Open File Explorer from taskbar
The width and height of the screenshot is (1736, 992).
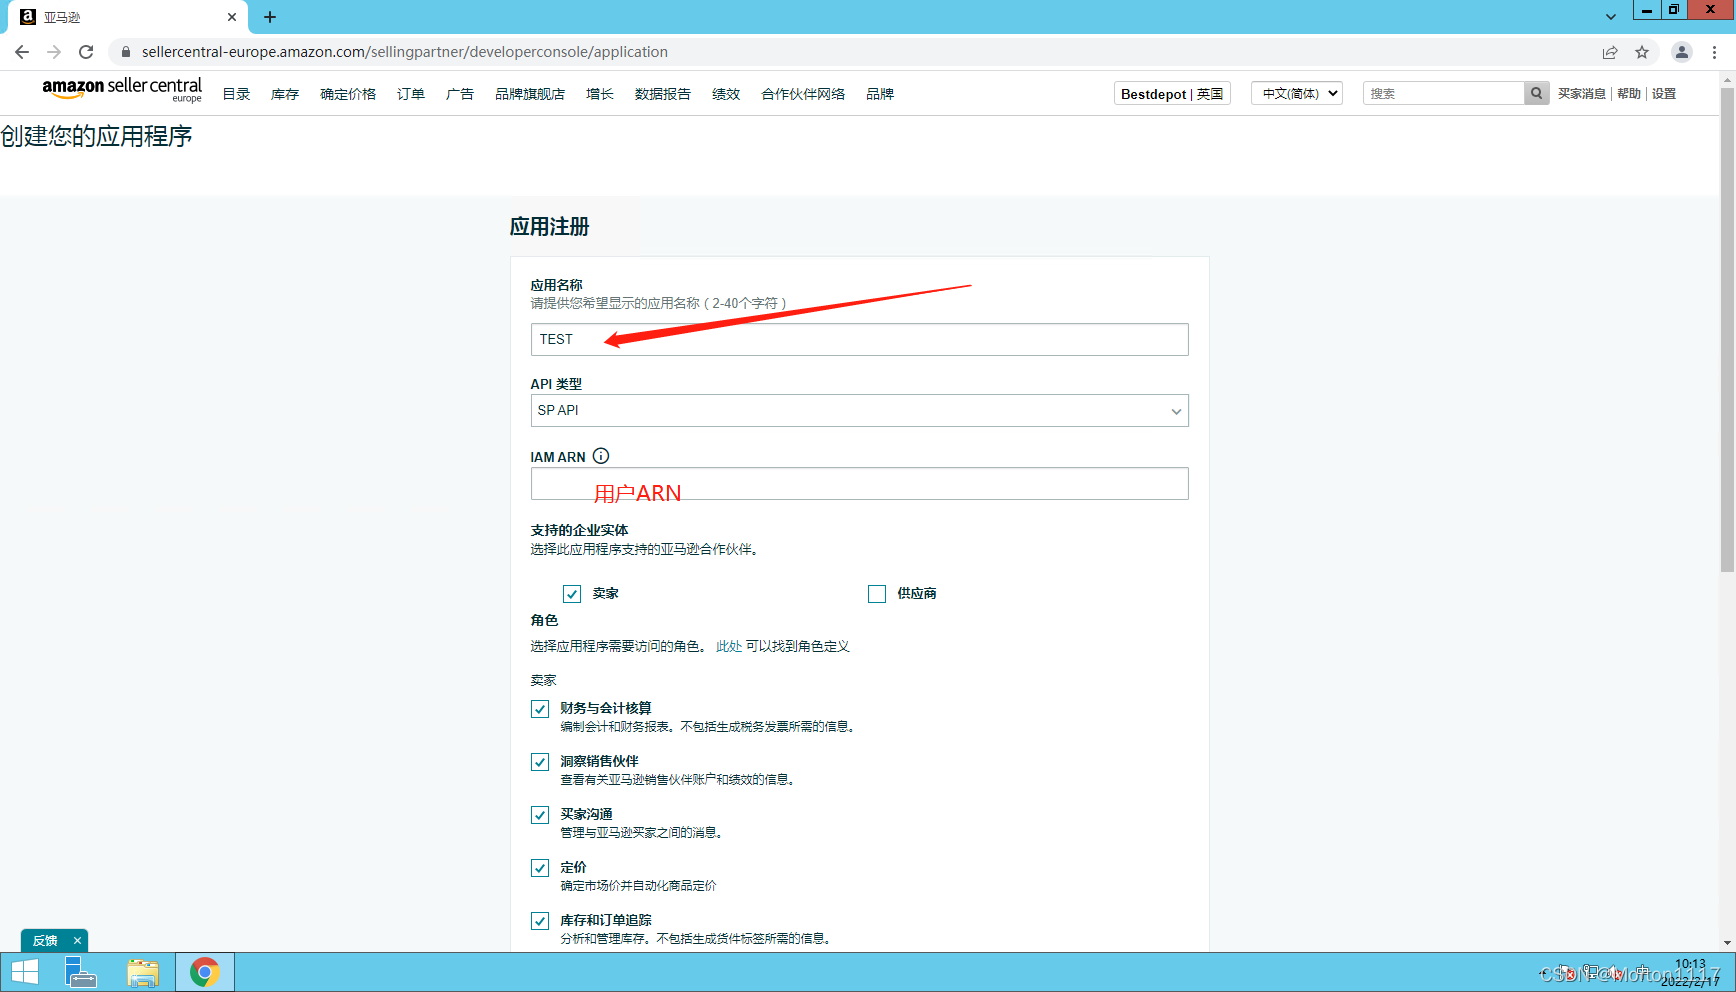tap(143, 972)
